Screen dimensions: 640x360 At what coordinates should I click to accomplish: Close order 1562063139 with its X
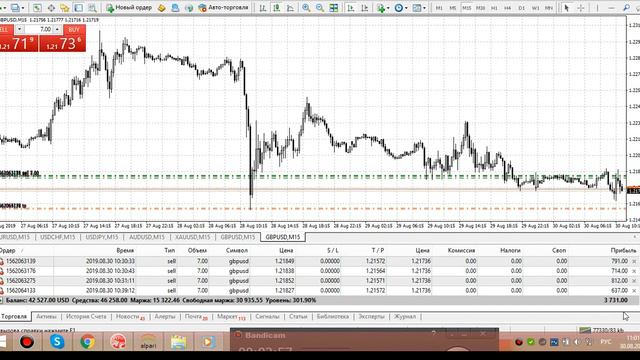pos(634,261)
